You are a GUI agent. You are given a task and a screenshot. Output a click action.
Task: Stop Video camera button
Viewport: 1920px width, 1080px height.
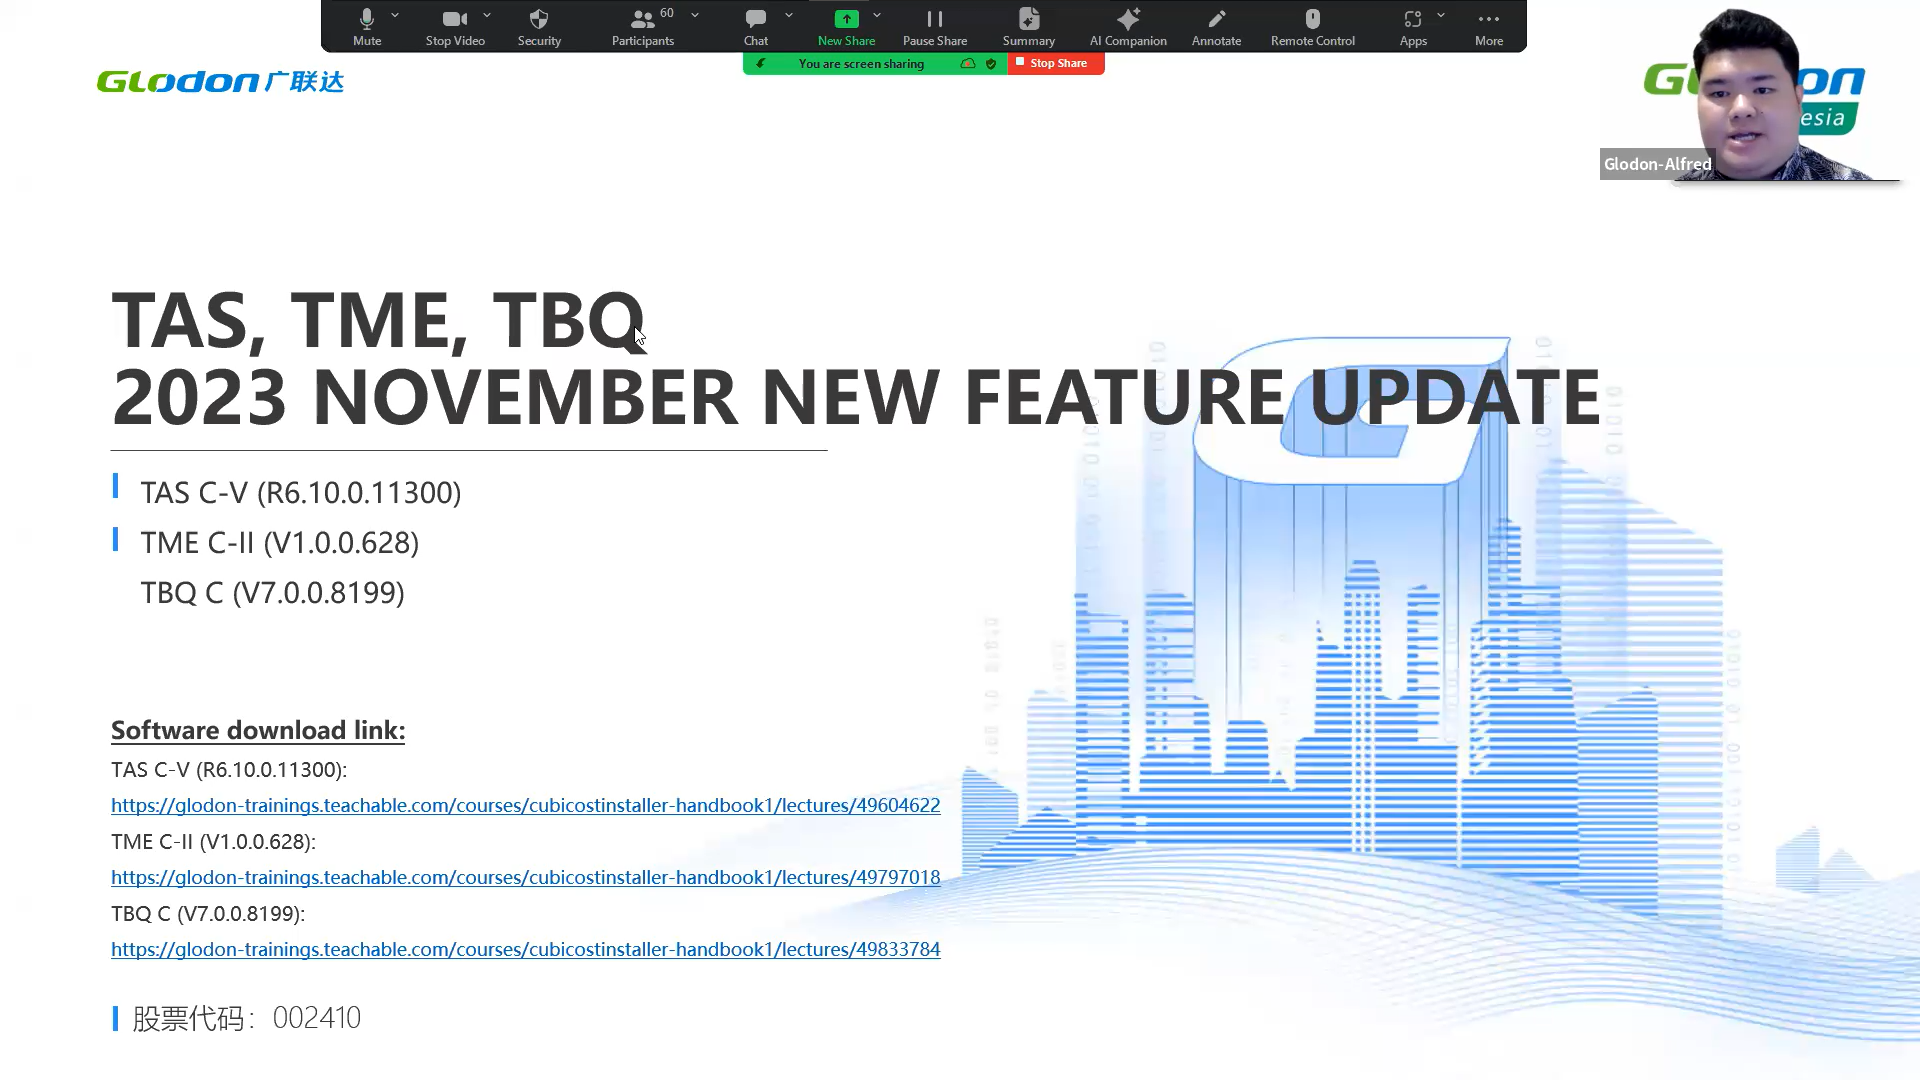[x=455, y=27]
